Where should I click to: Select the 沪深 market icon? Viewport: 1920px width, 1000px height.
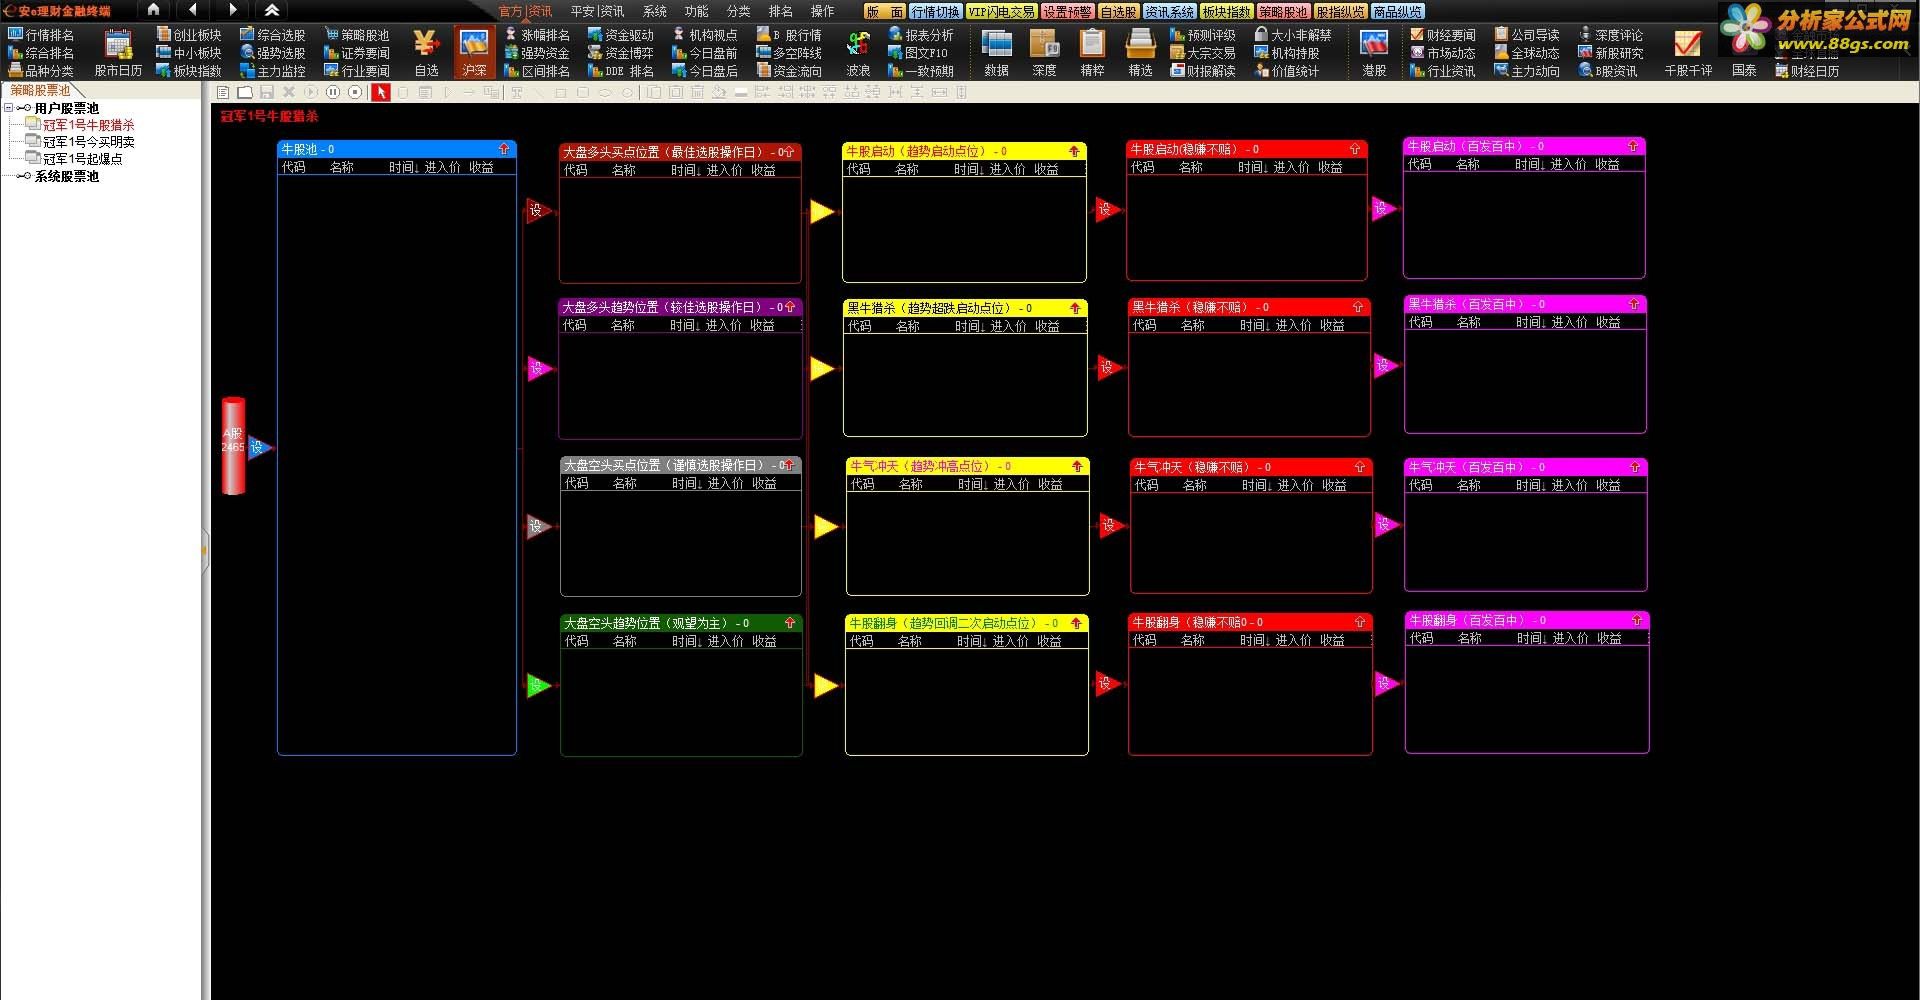[474, 52]
